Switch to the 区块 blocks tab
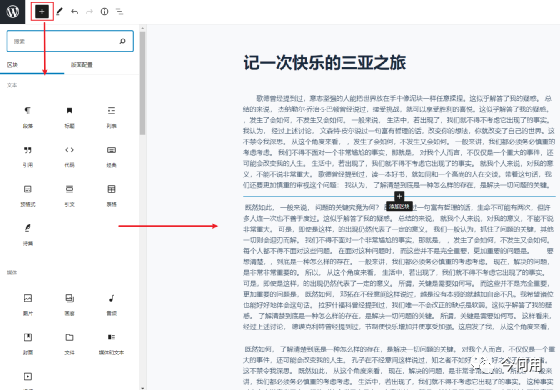 tap(12, 65)
